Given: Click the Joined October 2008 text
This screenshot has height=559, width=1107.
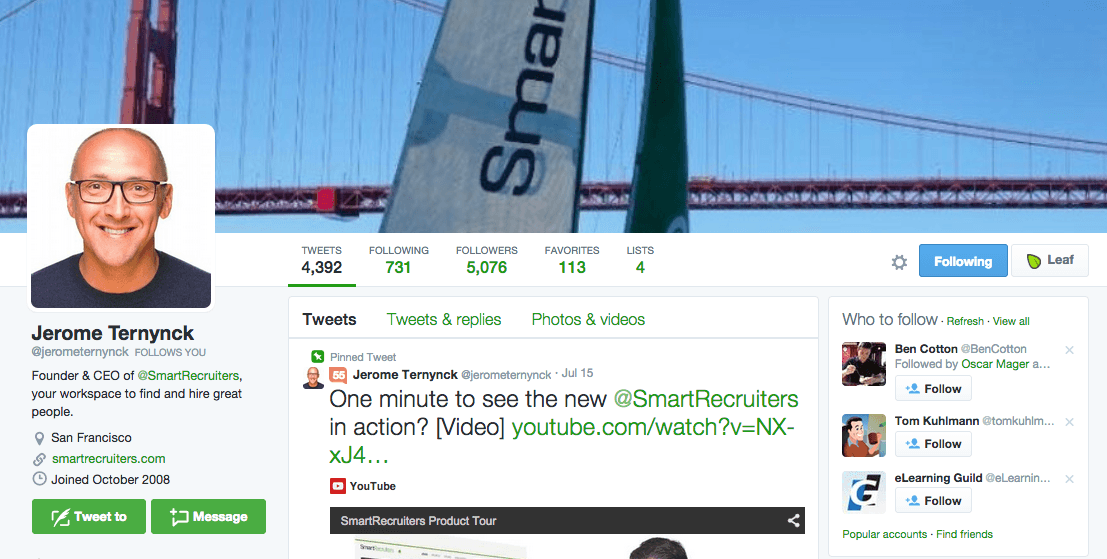Looking at the screenshot, I should pyautogui.click(x=110, y=479).
